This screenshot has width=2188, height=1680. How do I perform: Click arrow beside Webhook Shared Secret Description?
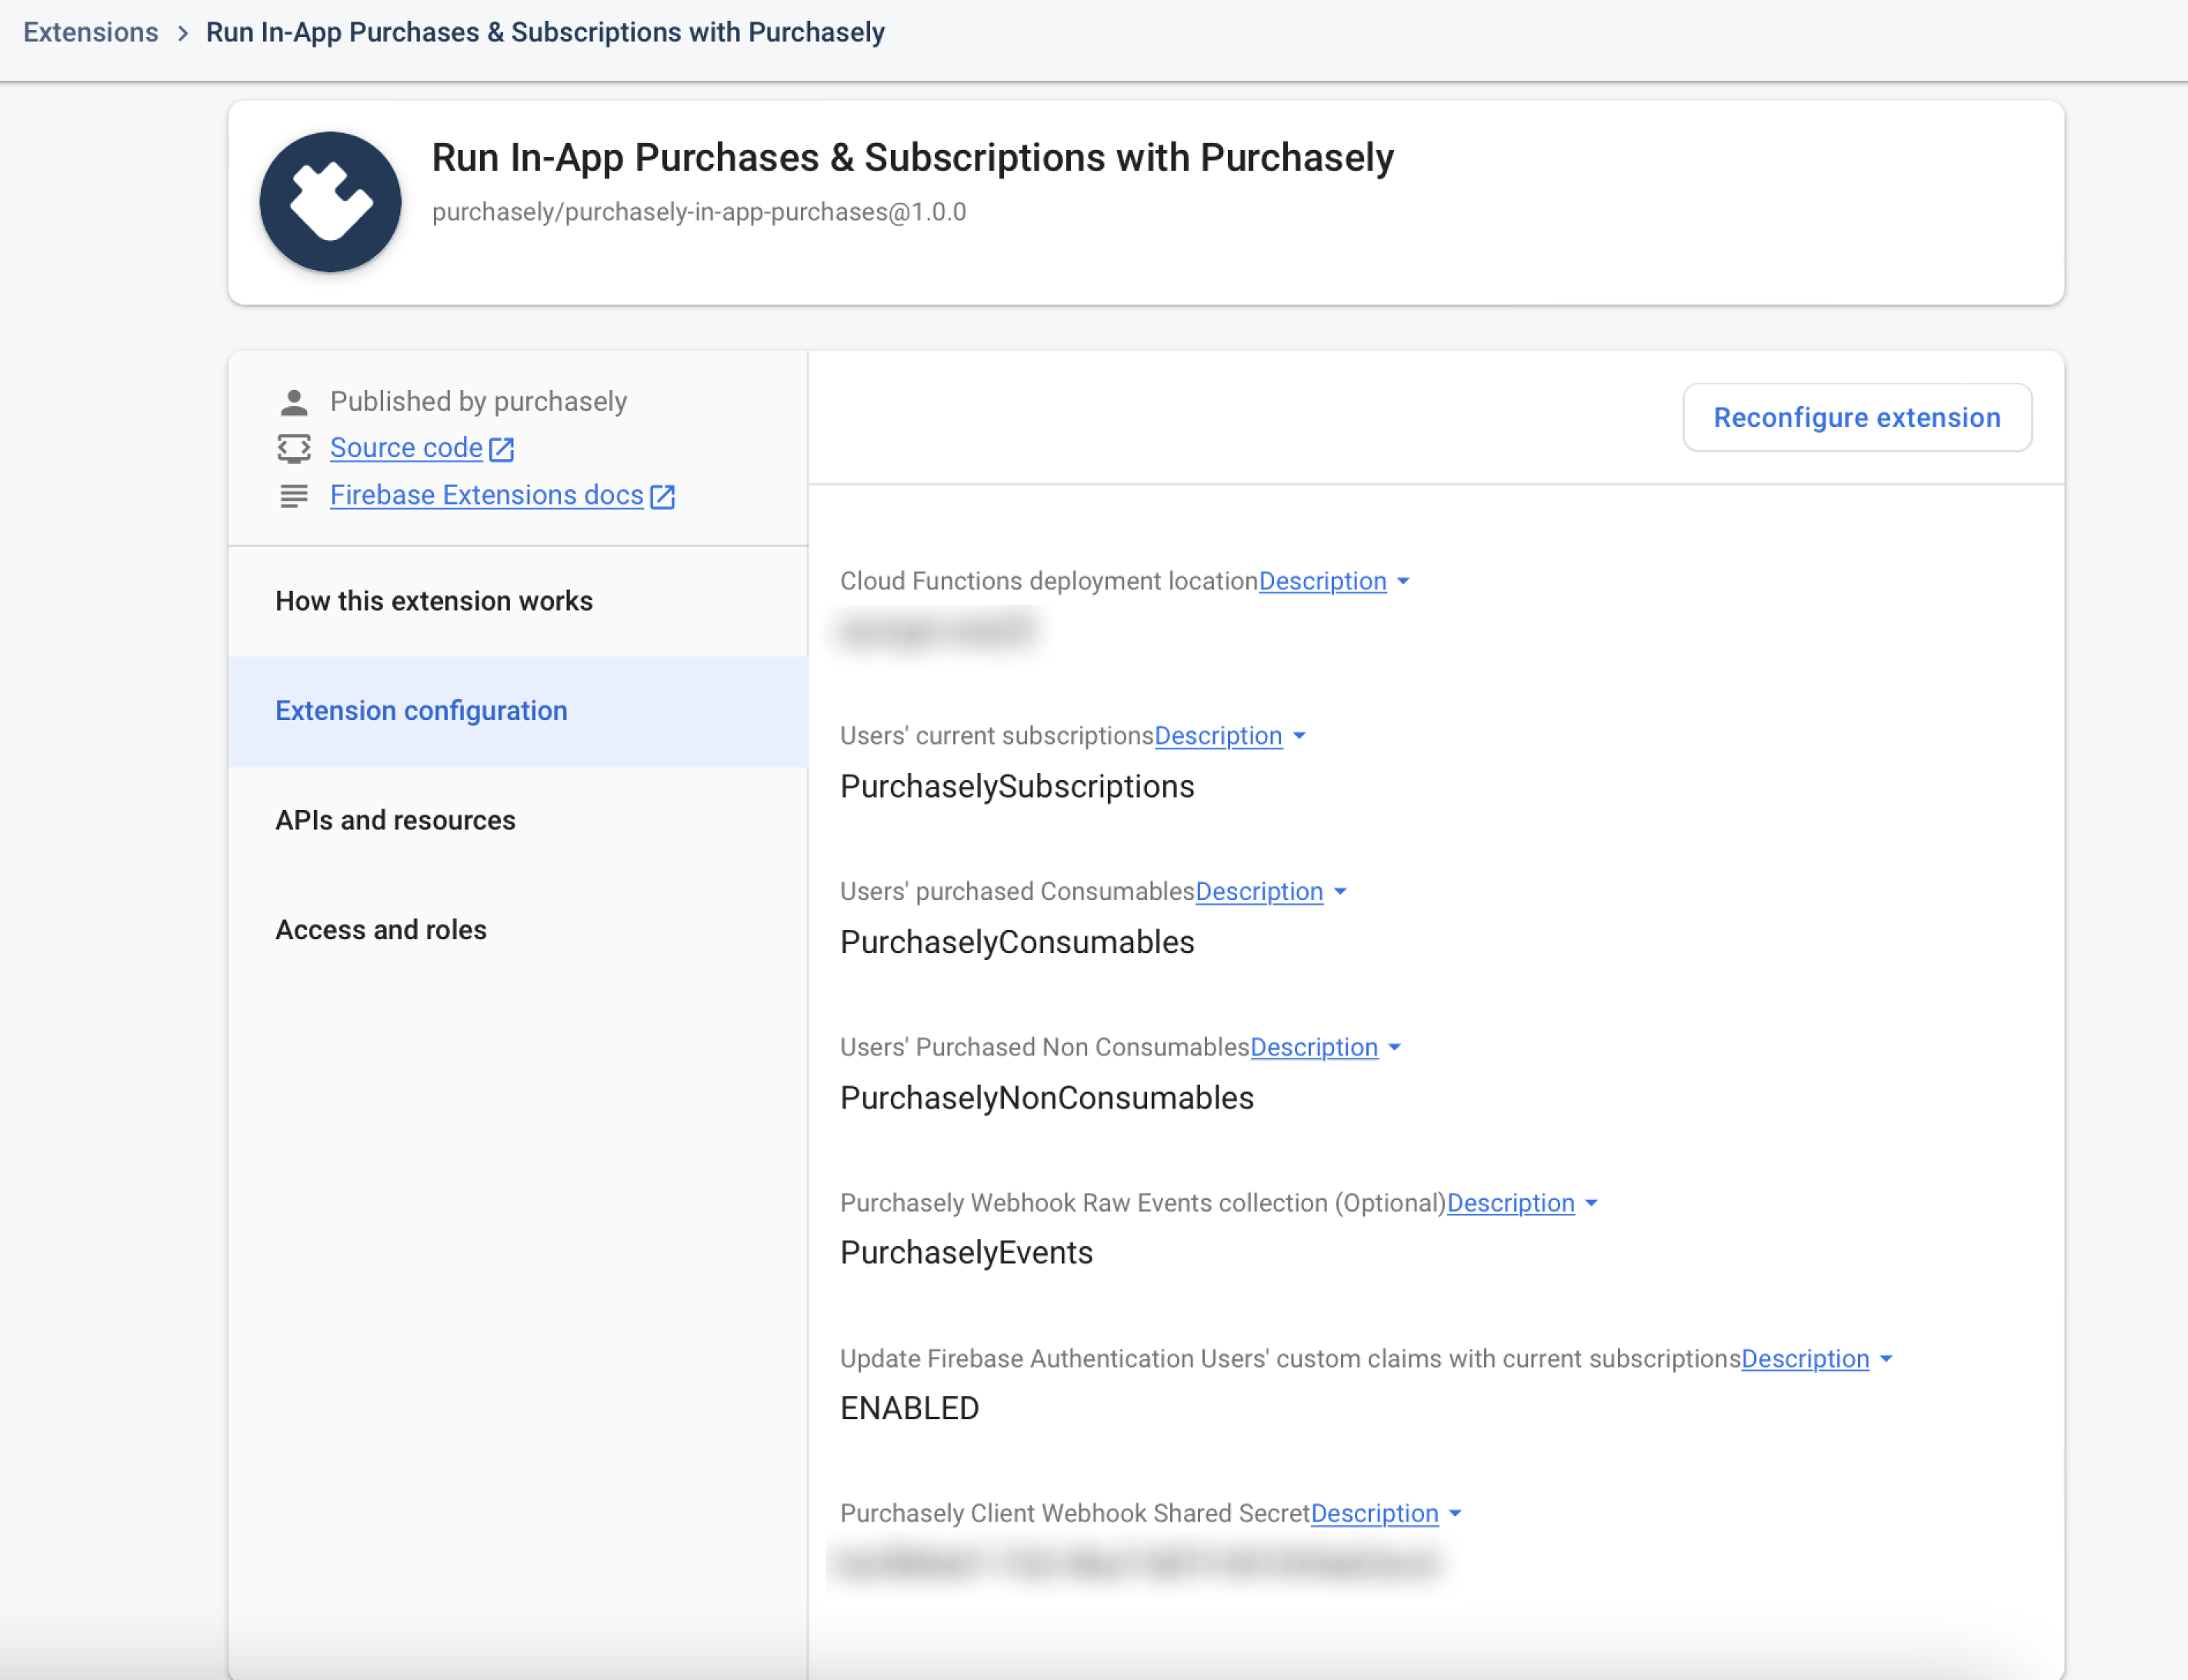1455,1514
